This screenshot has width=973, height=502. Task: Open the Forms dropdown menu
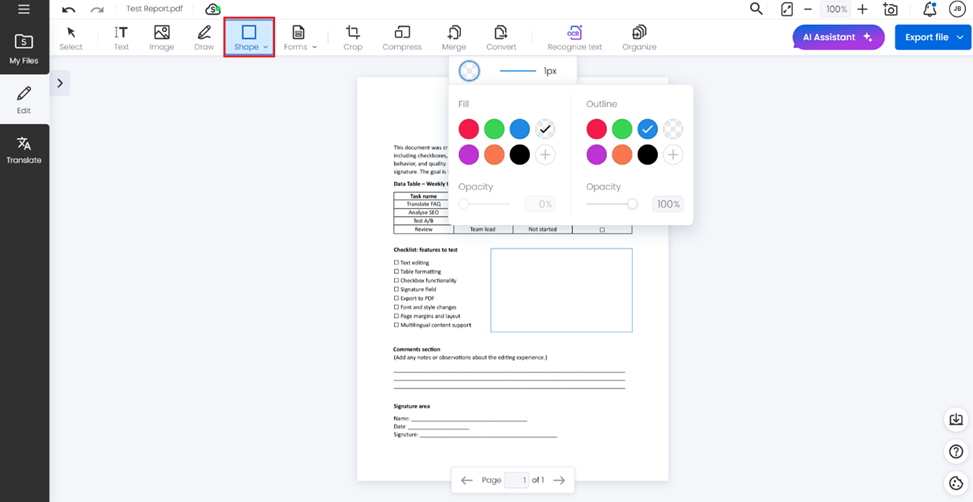(x=300, y=38)
